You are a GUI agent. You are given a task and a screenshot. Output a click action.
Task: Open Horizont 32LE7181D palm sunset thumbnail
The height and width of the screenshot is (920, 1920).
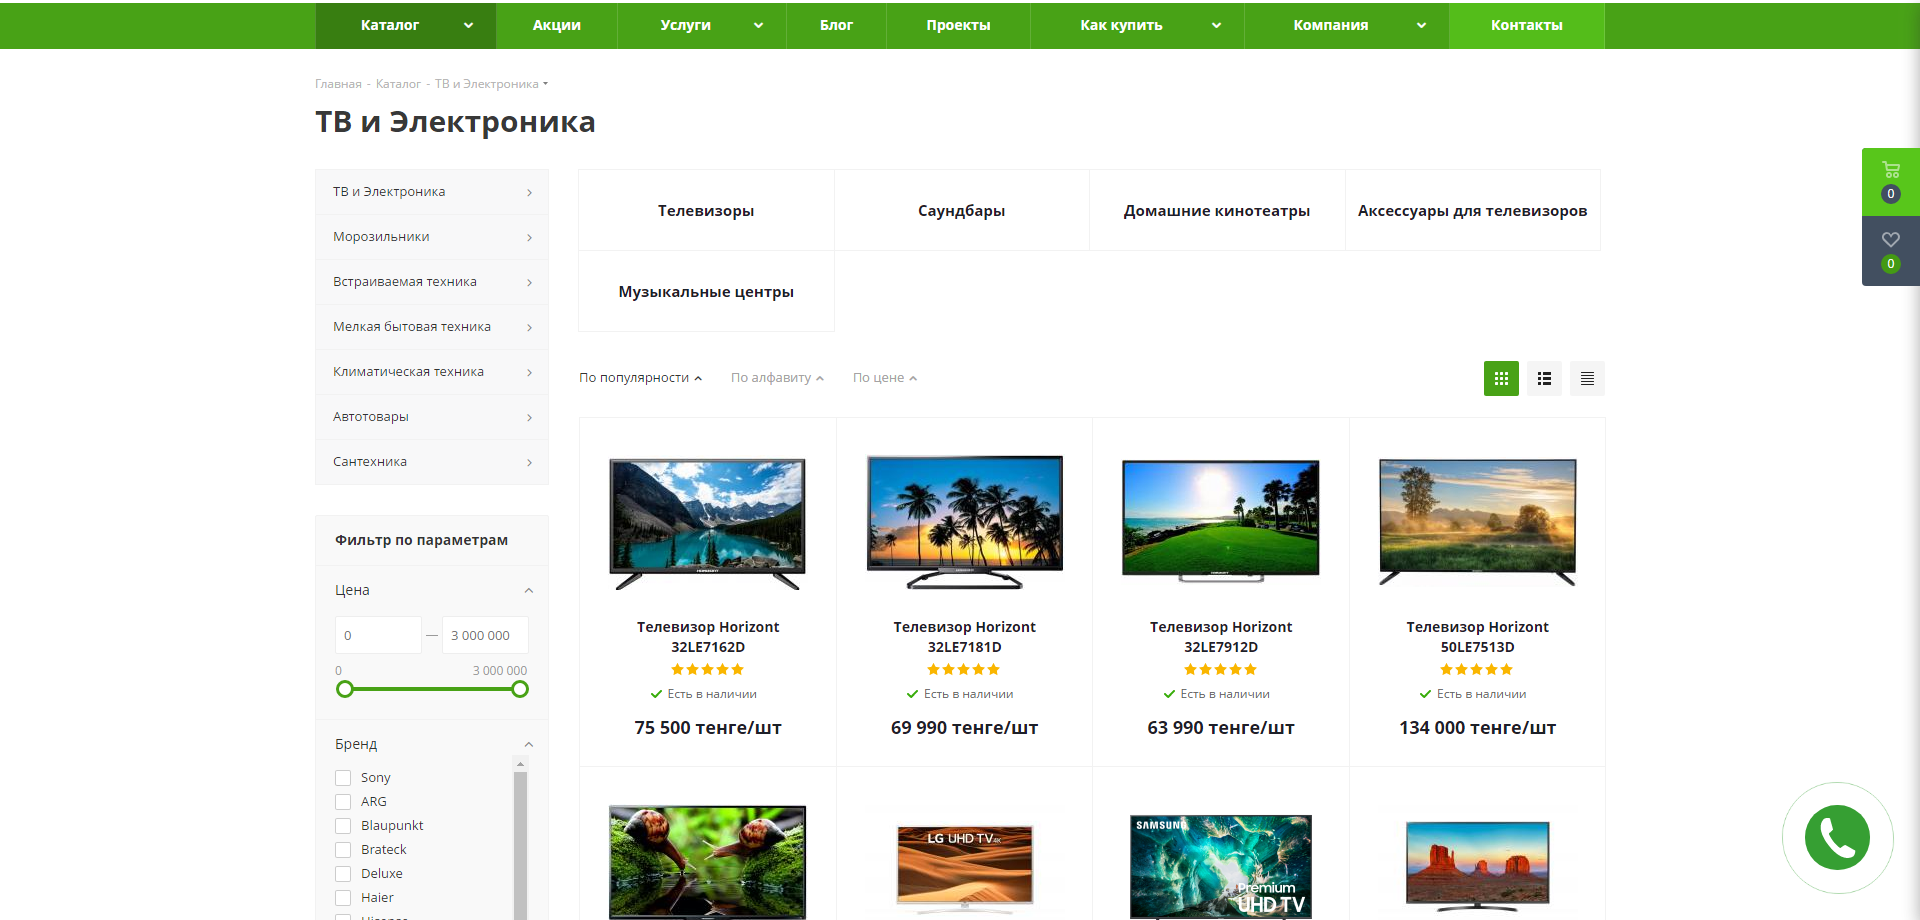tap(964, 523)
